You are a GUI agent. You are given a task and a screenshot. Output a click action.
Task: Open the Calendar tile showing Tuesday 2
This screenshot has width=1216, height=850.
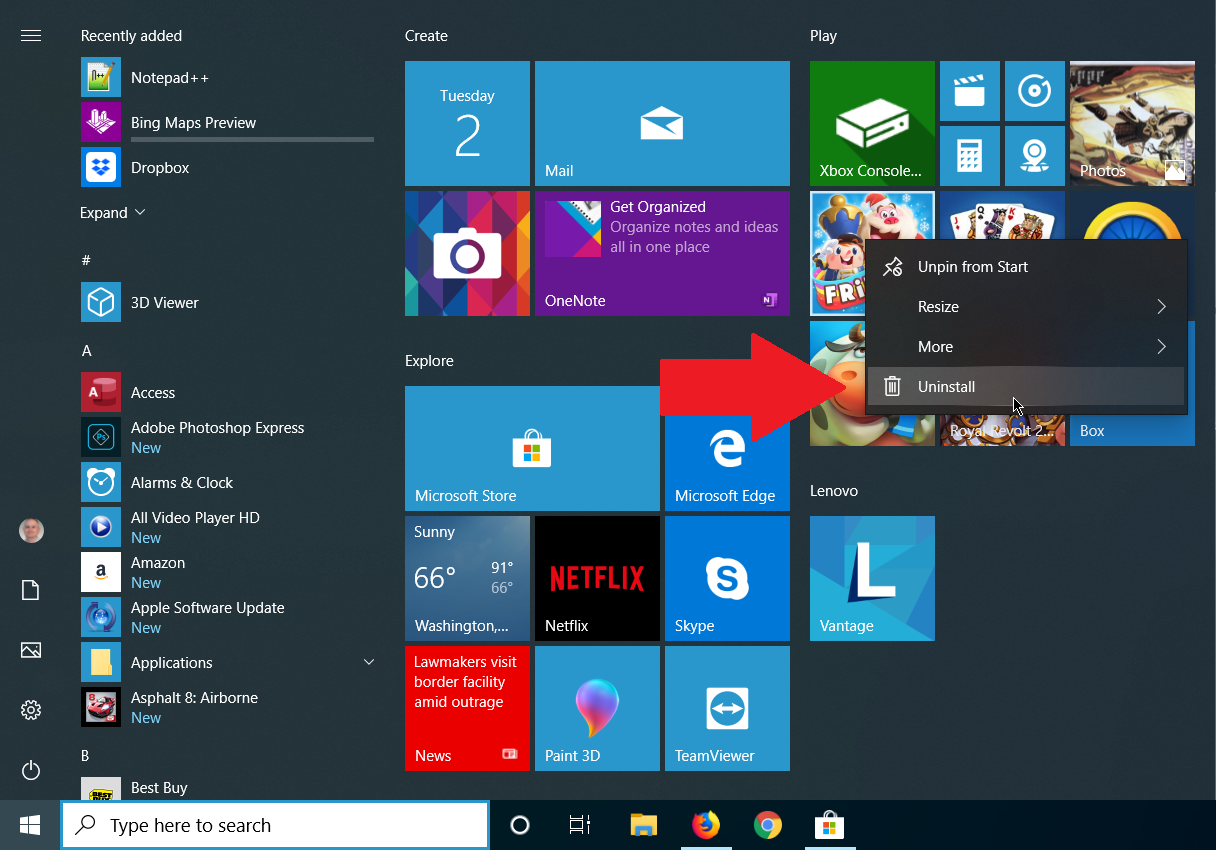point(467,123)
